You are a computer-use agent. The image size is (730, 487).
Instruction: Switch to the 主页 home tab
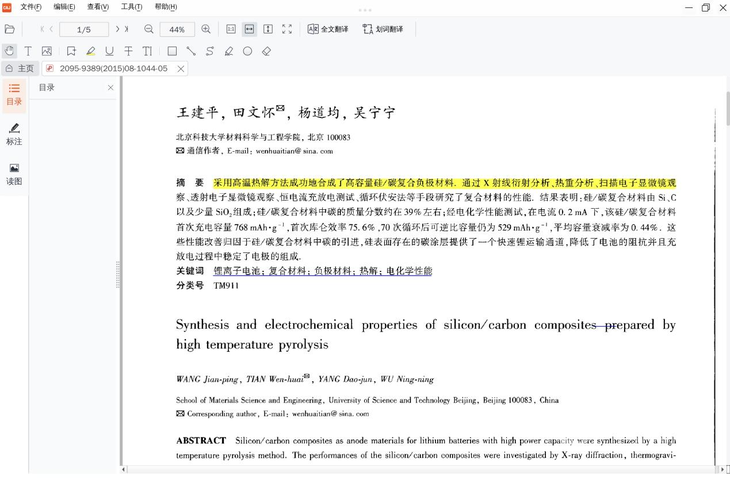(20, 69)
